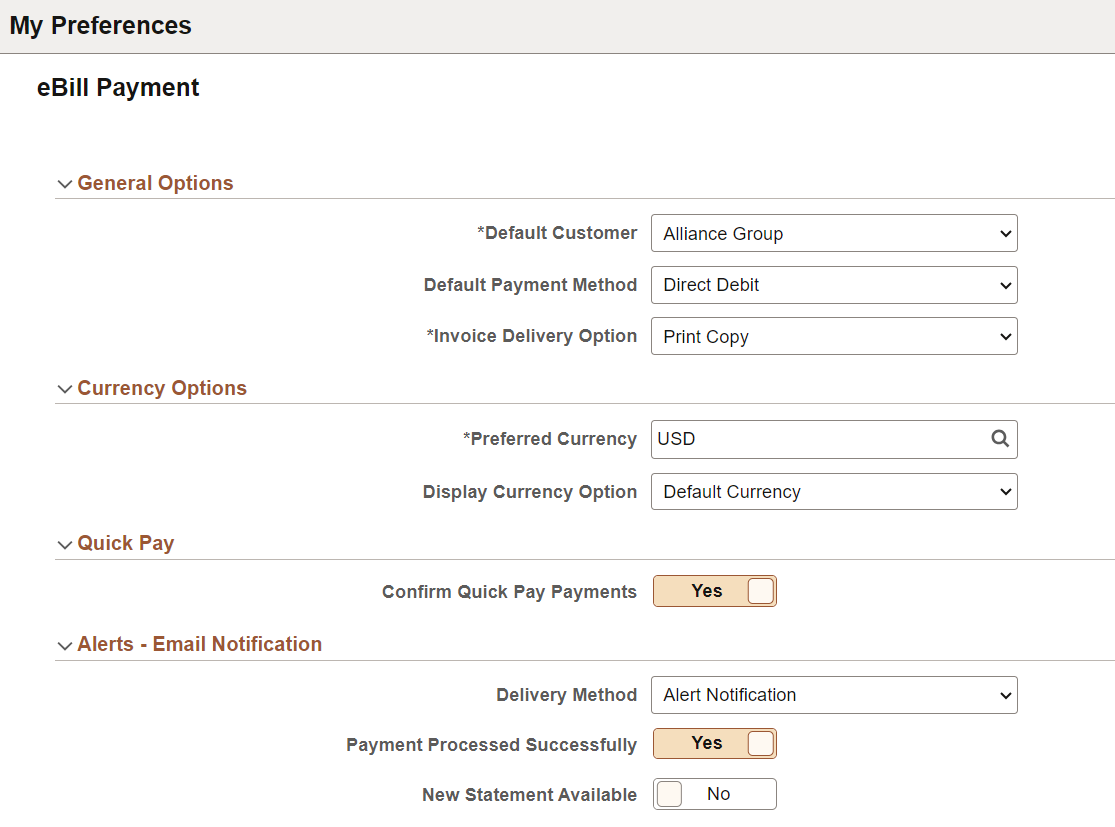
Task: Turn off Payment Processed Successfully notifications
Action: 715,743
